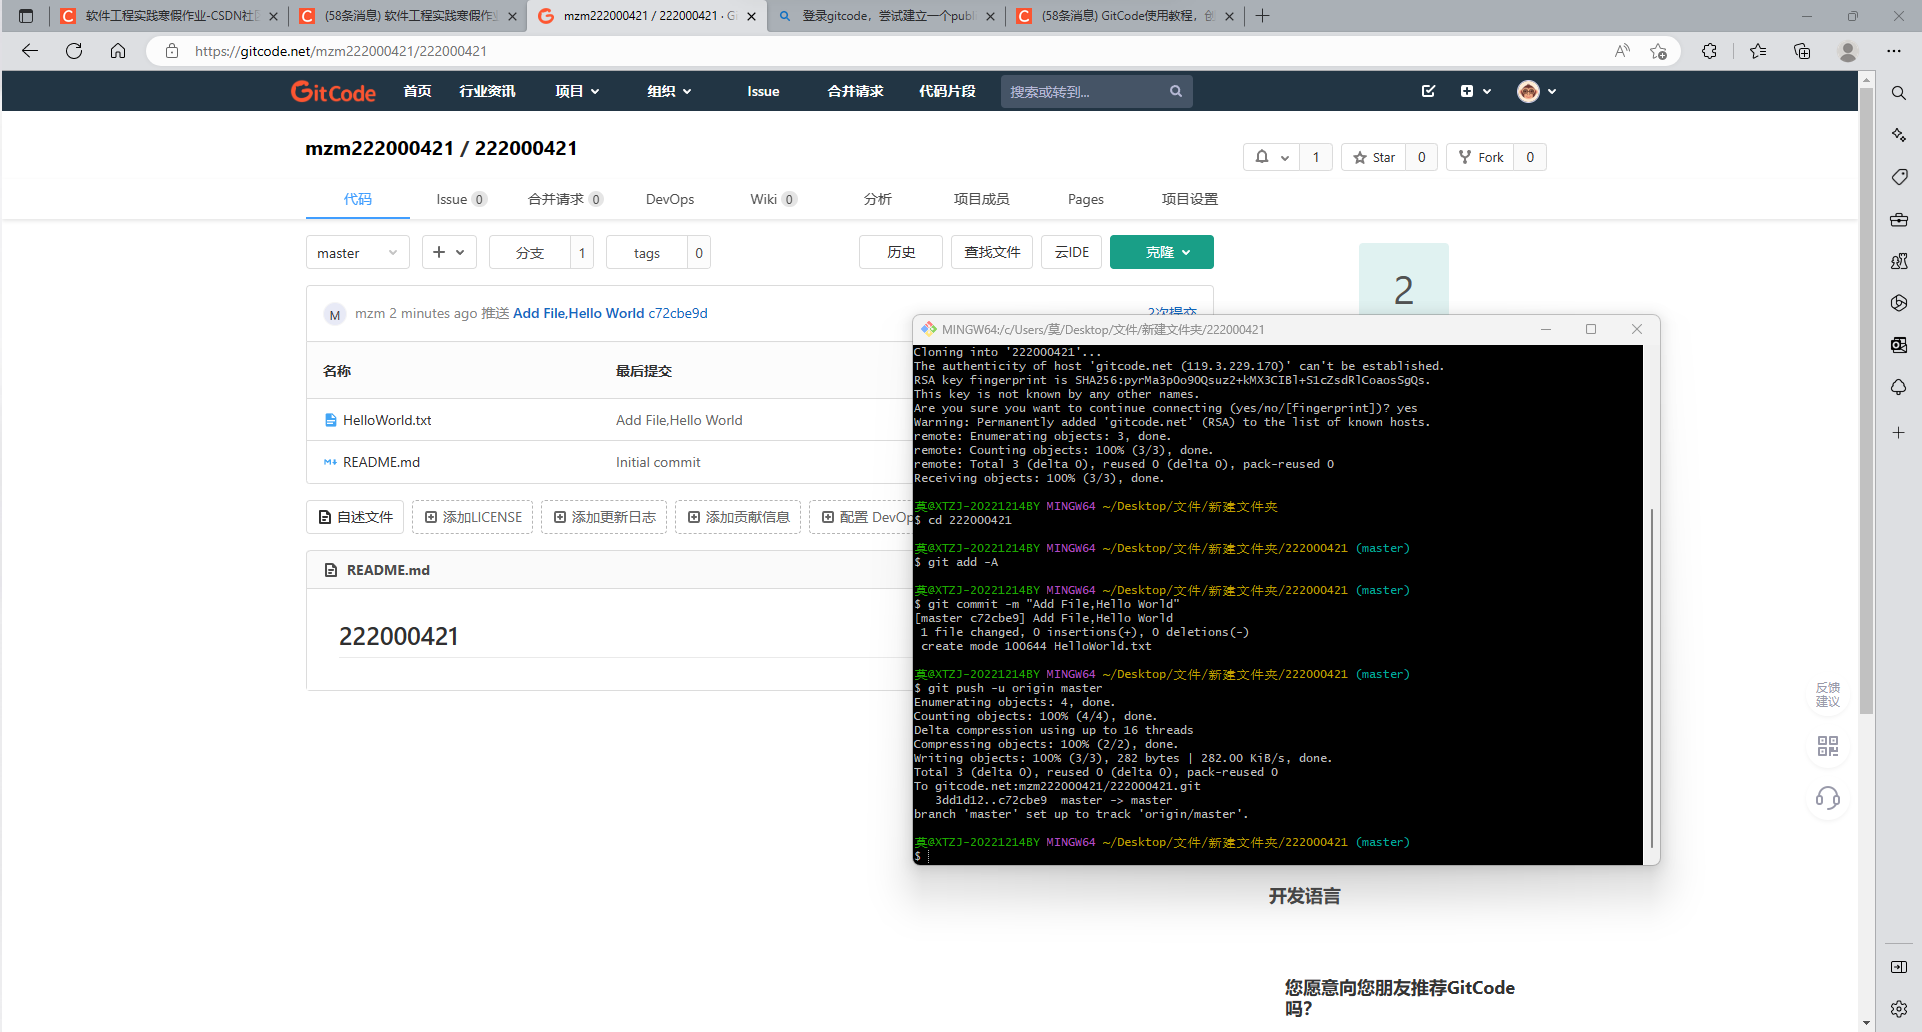Open the QR code icon

pos(1828,746)
